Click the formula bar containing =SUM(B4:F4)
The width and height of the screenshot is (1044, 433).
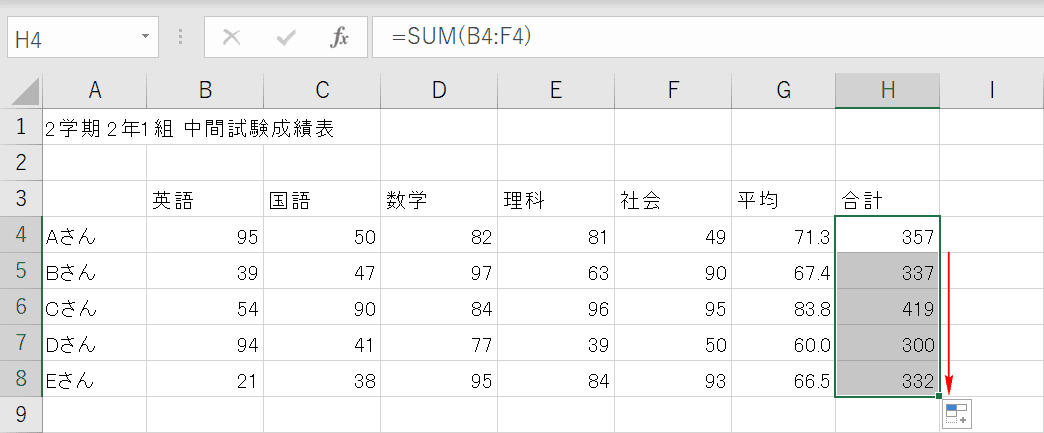[708, 37]
